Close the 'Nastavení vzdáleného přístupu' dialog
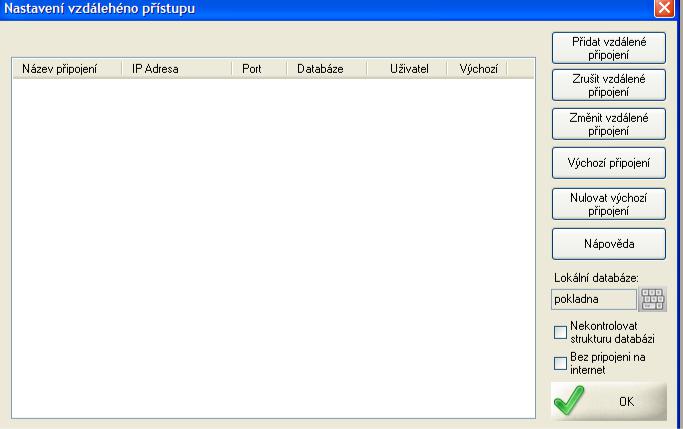The height and width of the screenshot is (429, 683). click(x=671, y=8)
